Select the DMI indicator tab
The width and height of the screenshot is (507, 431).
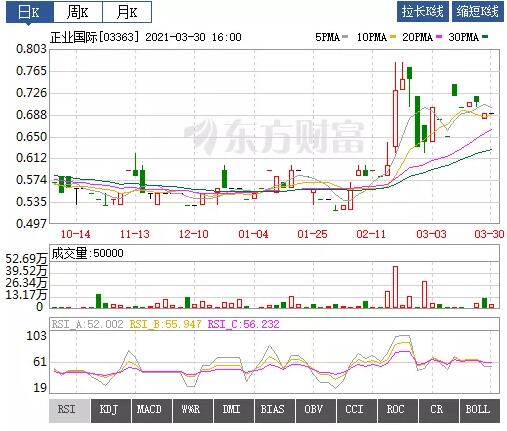234,411
